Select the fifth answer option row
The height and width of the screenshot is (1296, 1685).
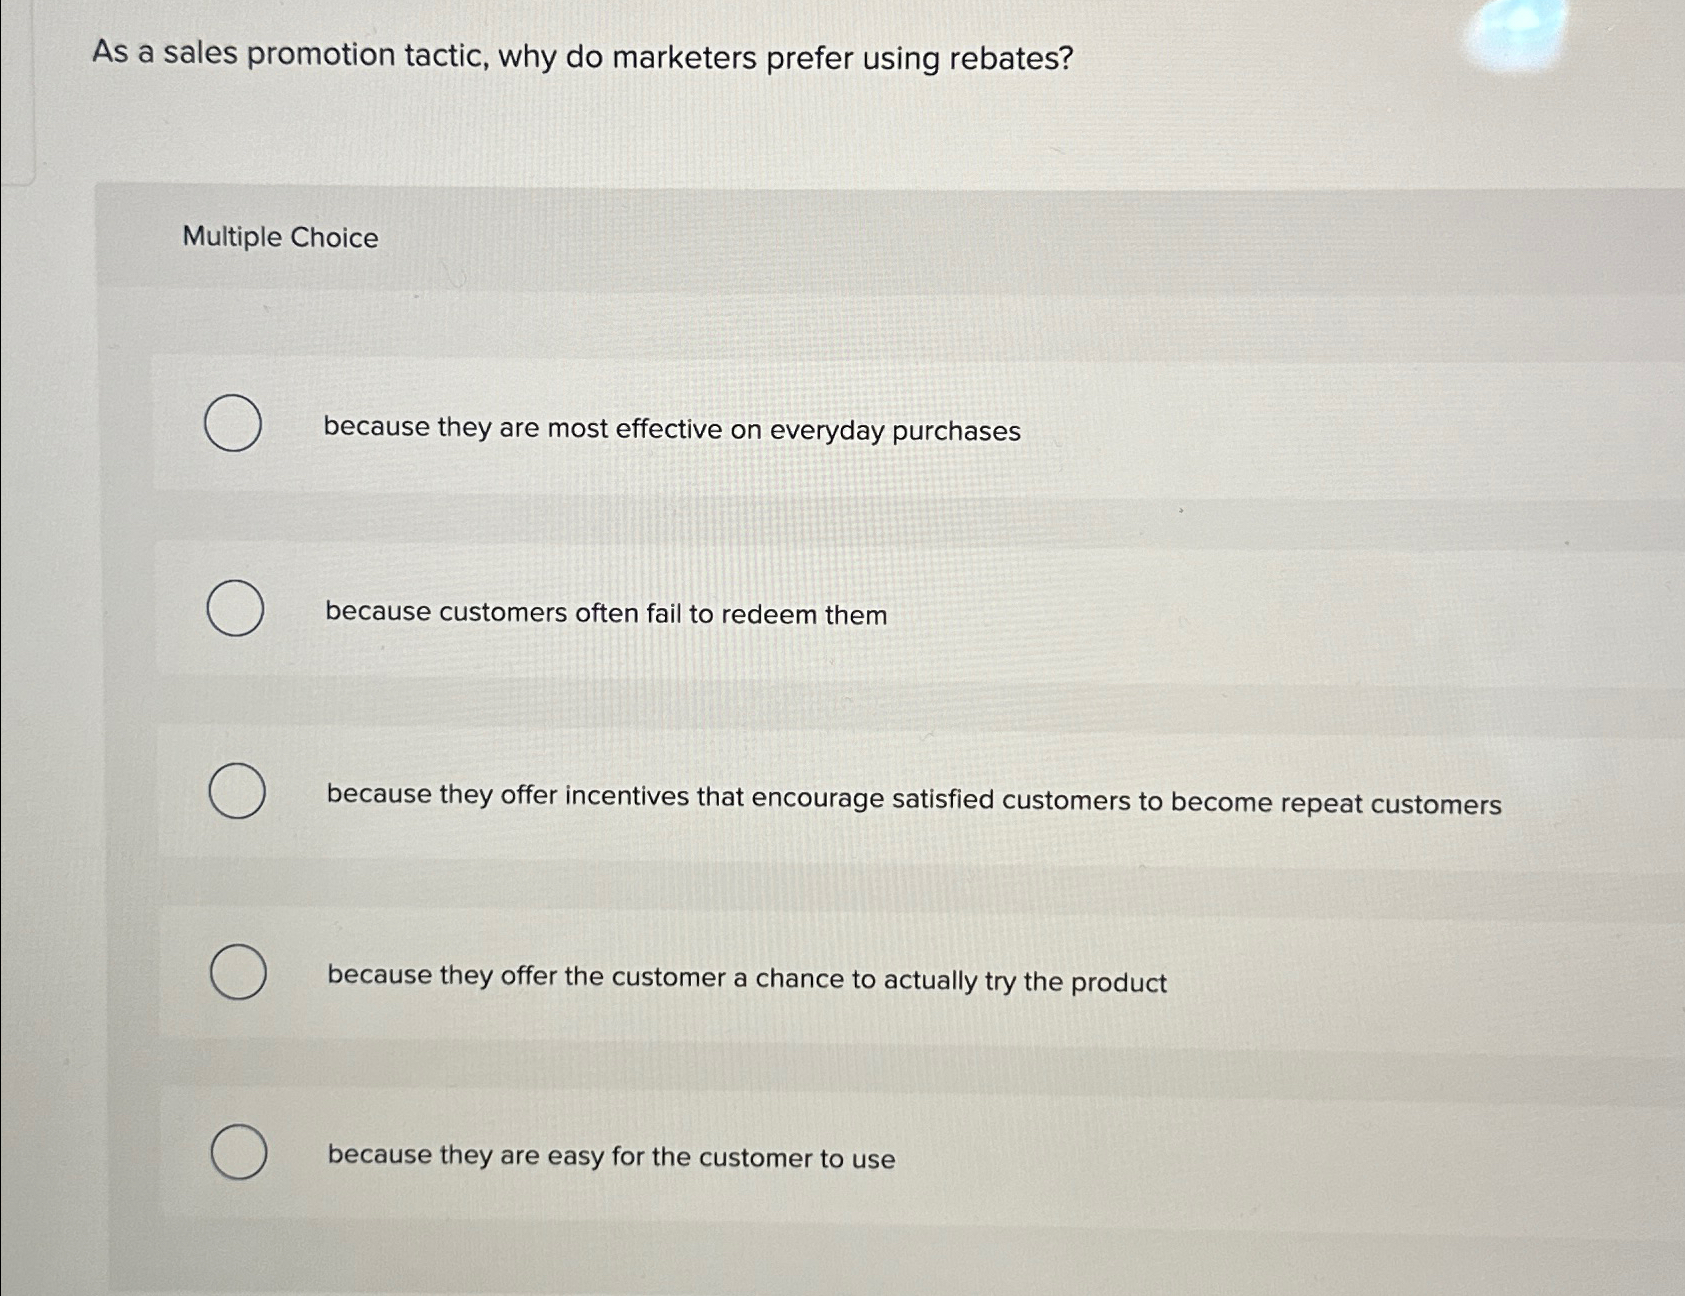point(700,1155)
